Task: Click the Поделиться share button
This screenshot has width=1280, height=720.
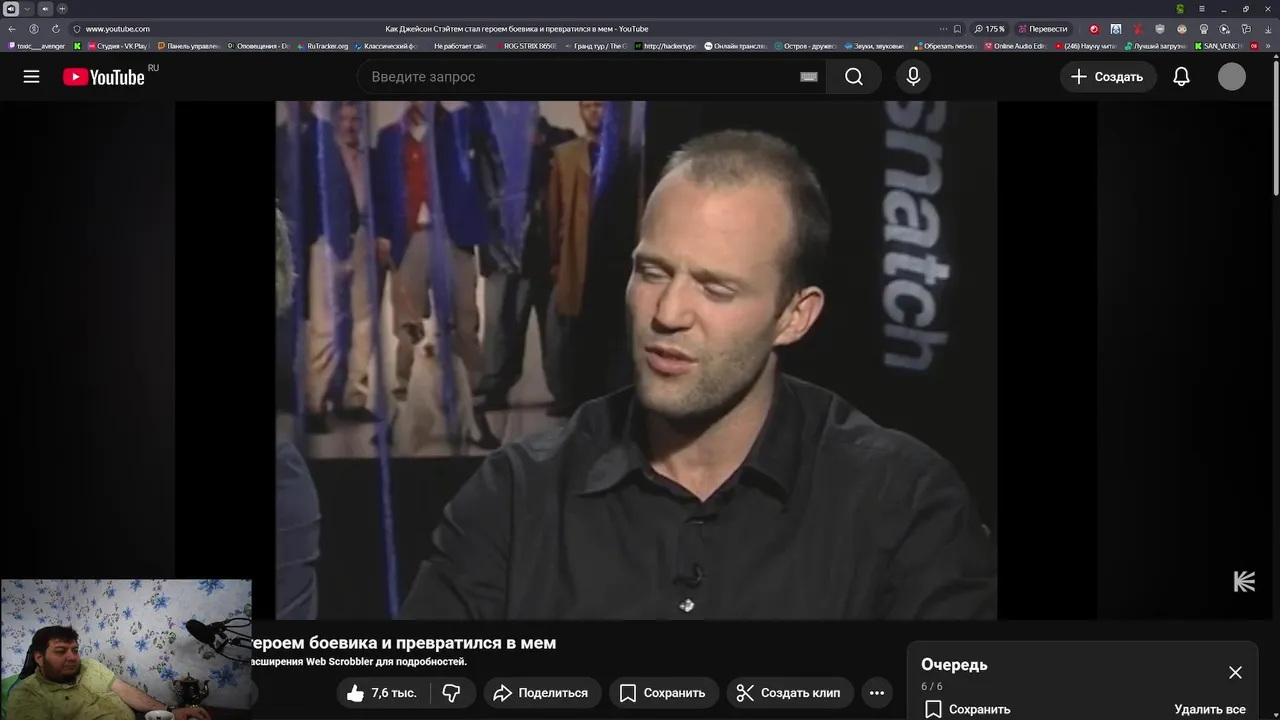Action: point(541,693)
